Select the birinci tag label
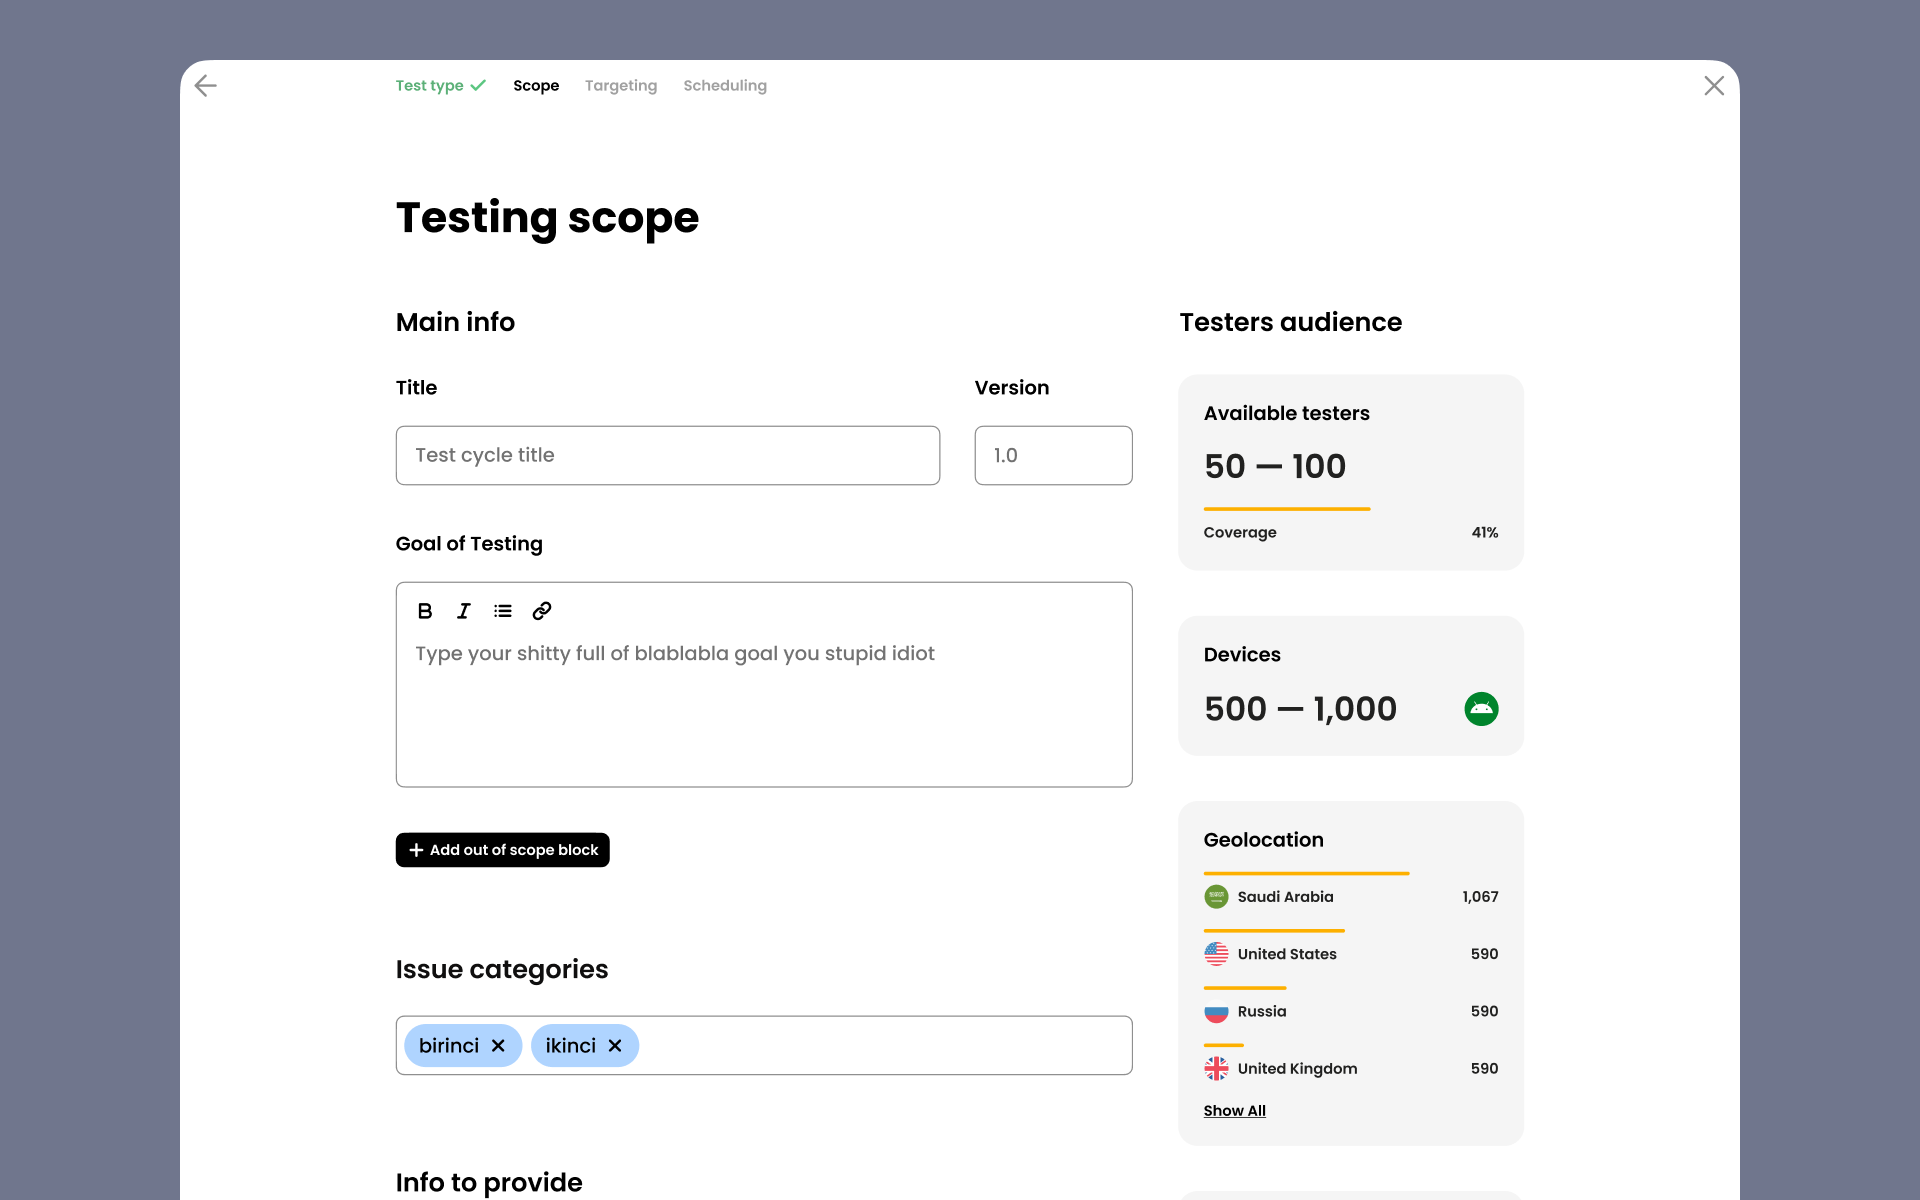The height and width of the screenshot is (1200, 1920). point(449,1046)
